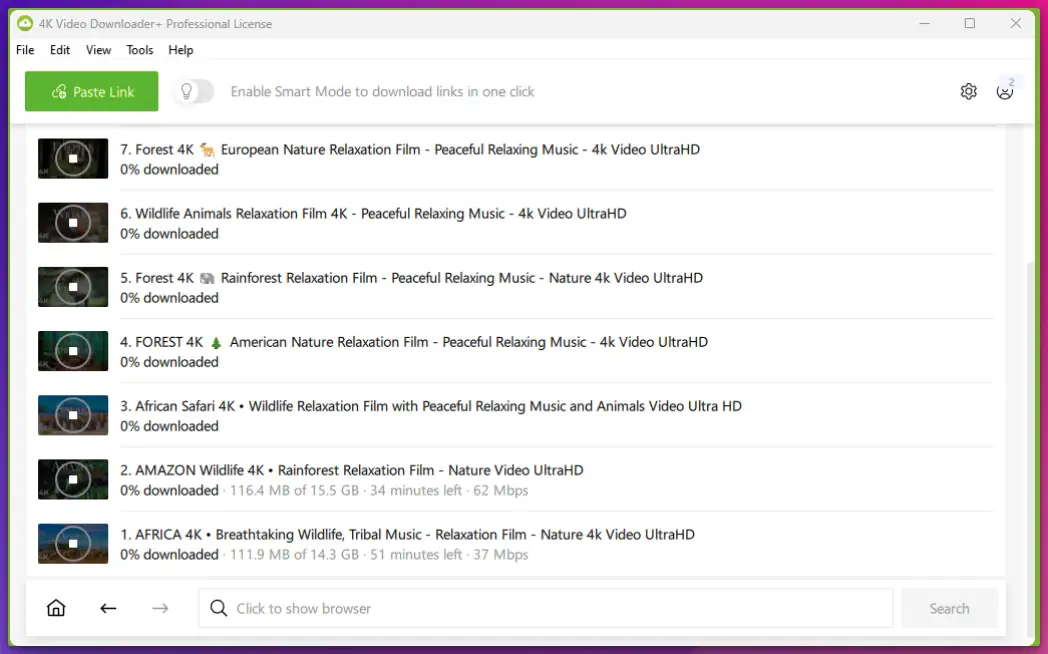Open the Help menu

[180, 50]
